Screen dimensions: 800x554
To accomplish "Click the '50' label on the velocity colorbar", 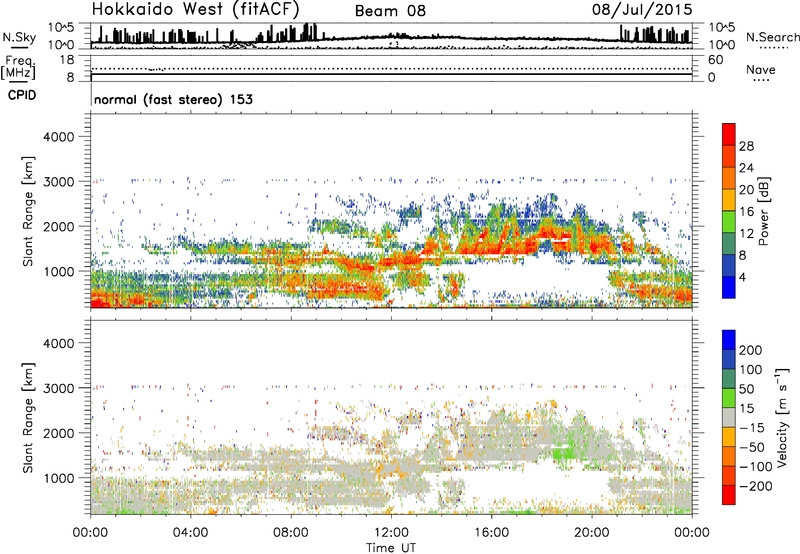I will (x=746, y=389).
